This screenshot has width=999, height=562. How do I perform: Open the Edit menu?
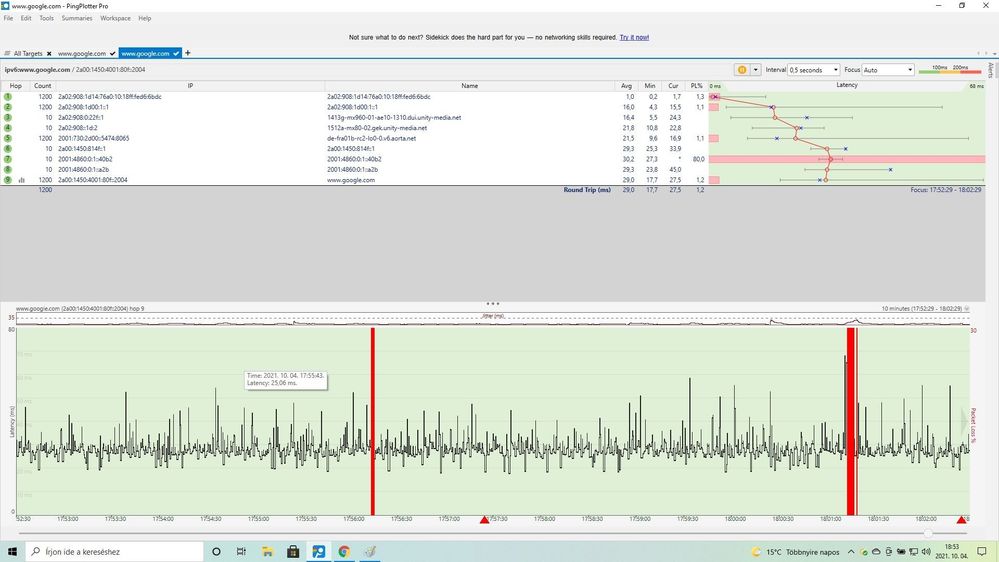pos(25,18)
